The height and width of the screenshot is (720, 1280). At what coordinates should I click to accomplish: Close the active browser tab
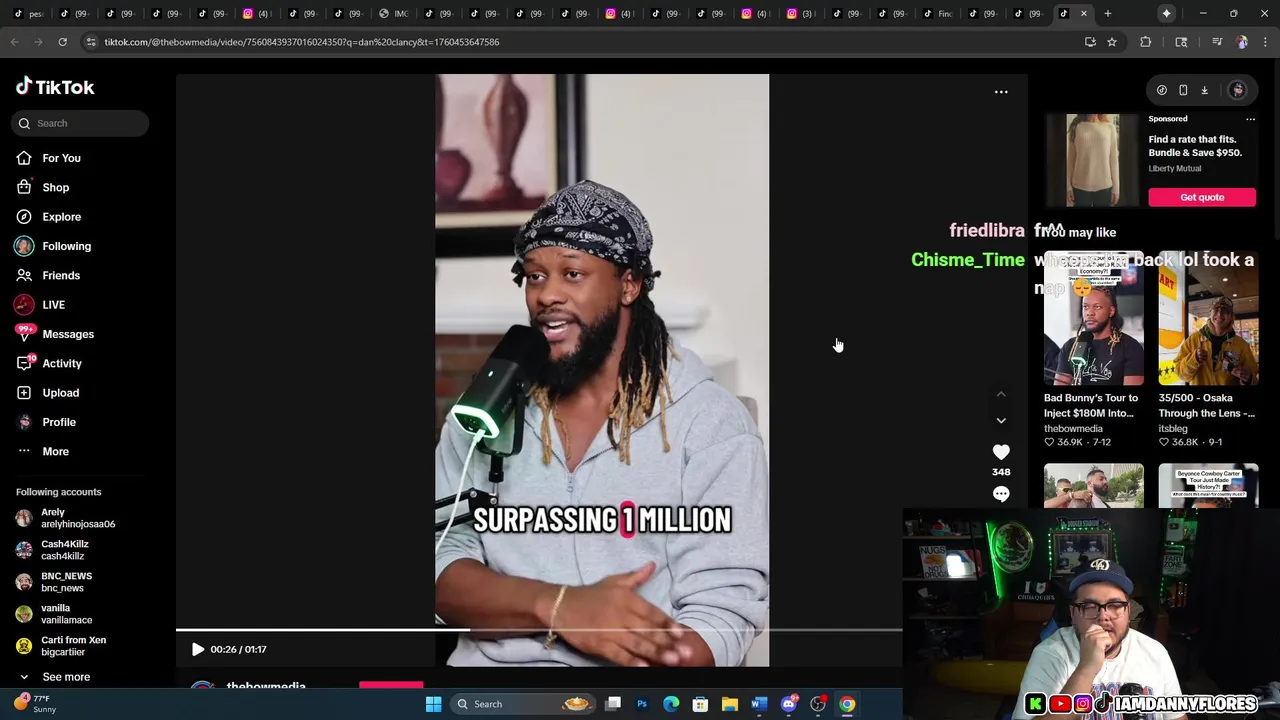click(1084, 14)
